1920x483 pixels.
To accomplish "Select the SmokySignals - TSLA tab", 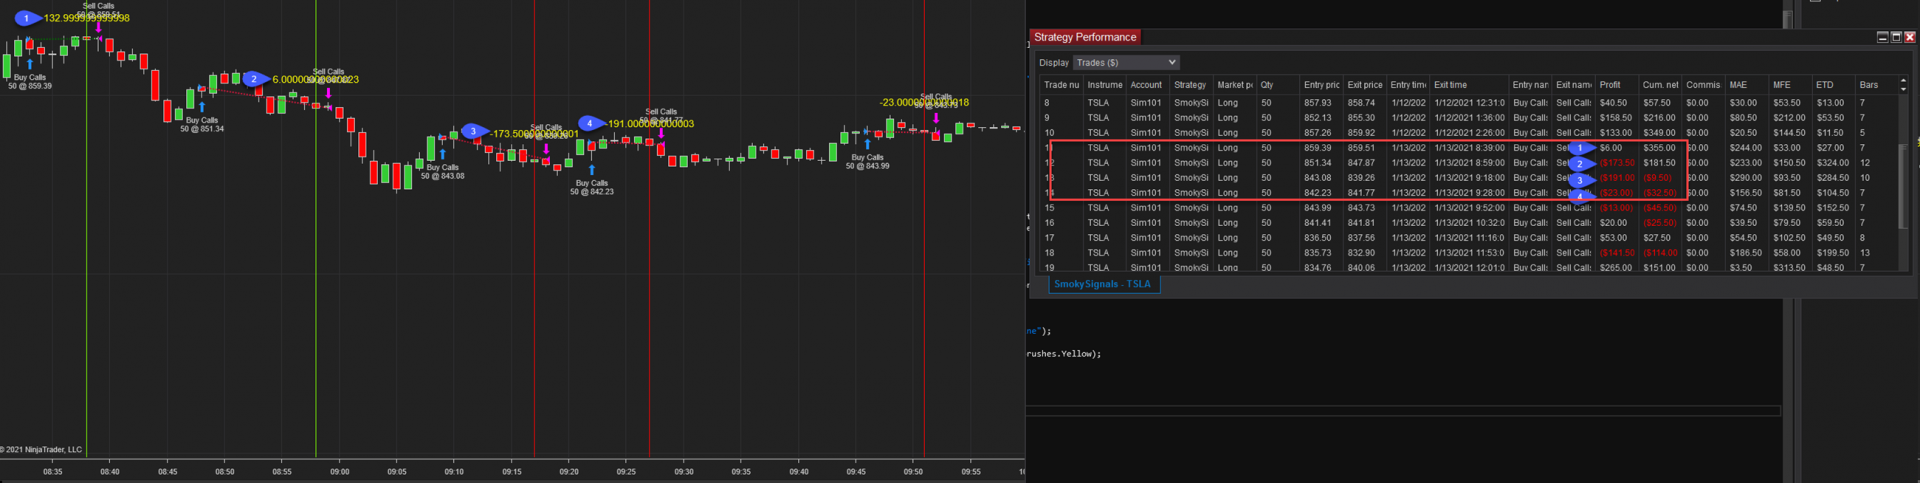I will pos(1102,284).
